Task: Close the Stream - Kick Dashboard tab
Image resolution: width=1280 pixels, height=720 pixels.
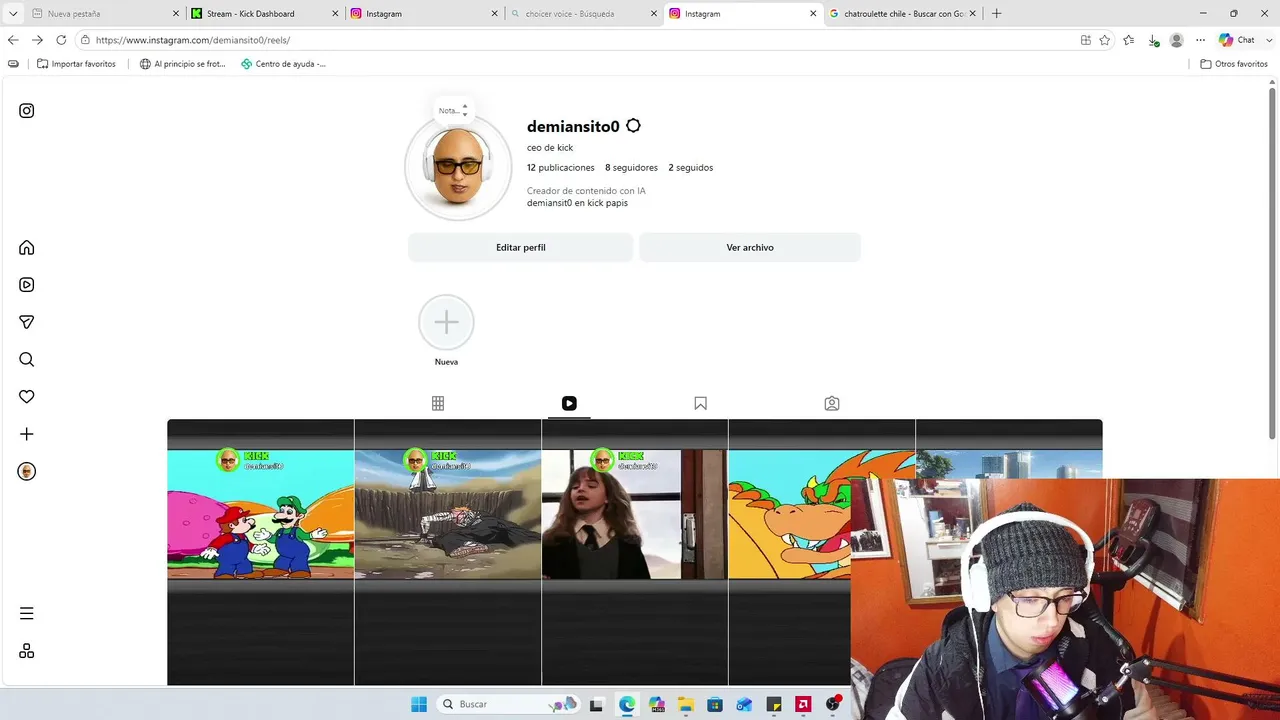Action: tap(335, 14)
